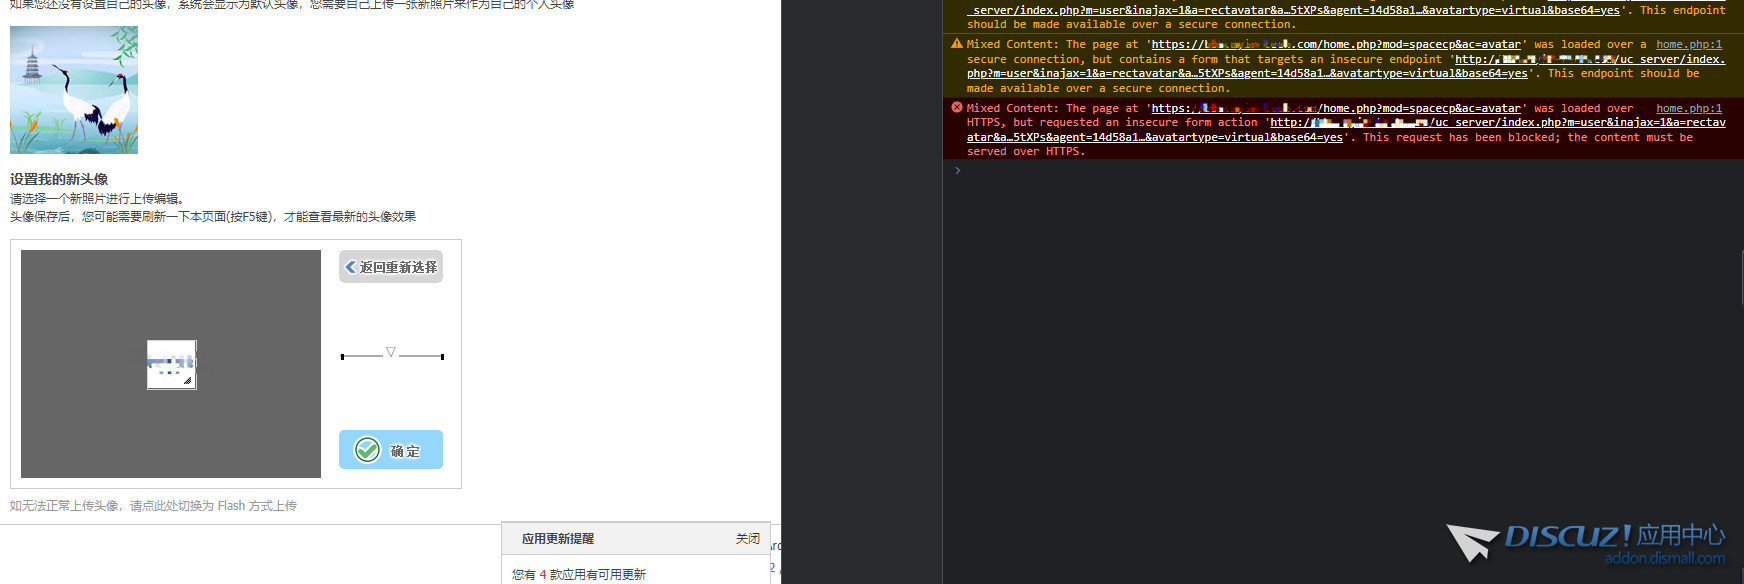1744x584 pixels.
Task: Click the yellow warning triangle icon in console
Action: coord(956,44)
